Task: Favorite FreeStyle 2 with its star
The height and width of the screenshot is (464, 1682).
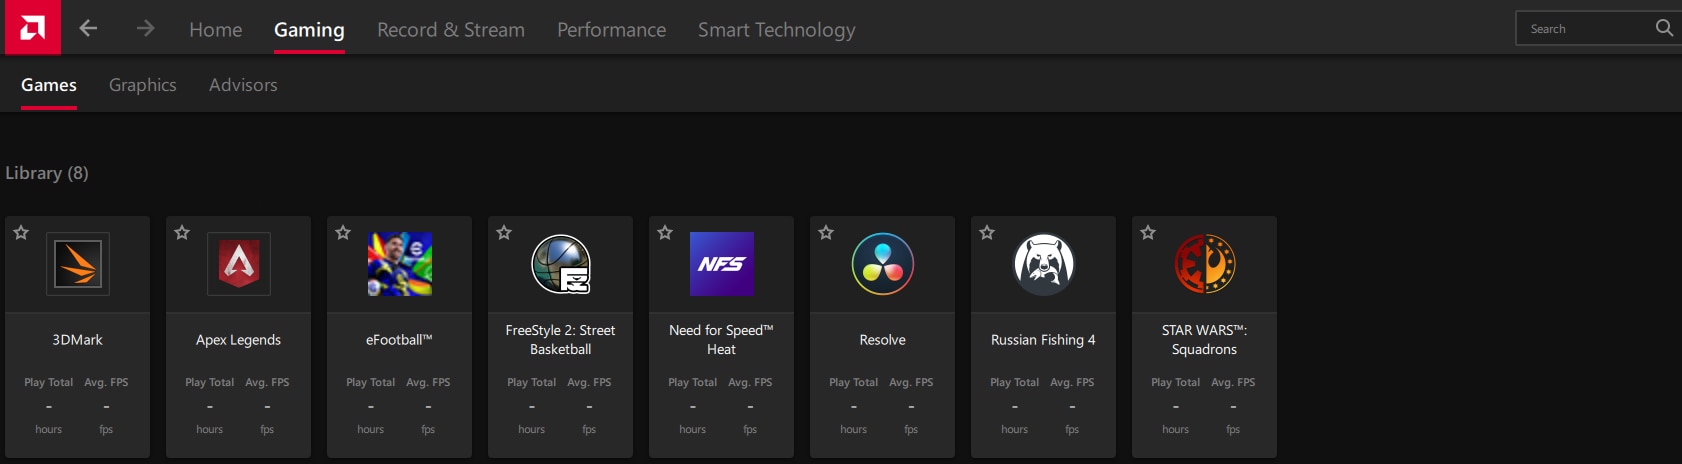Action: click(x=504, y=232)
